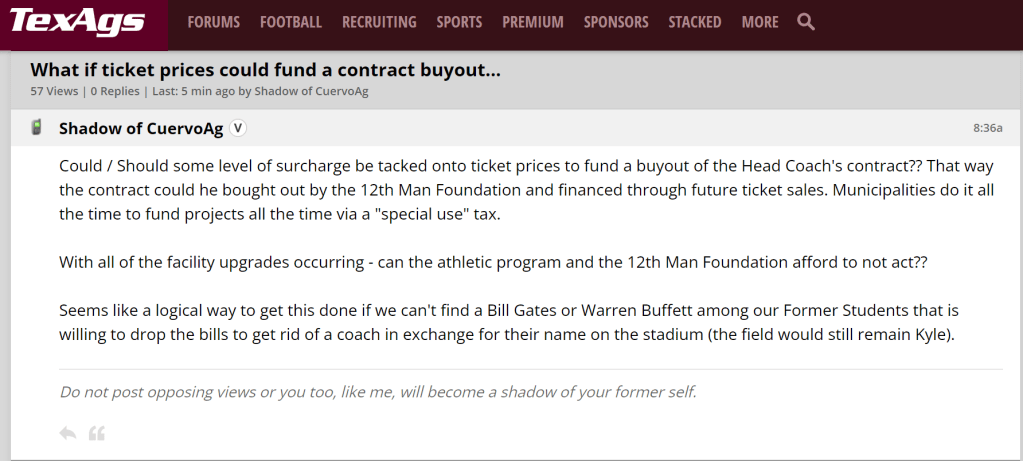The image size is (1023, 461).
Task: Open the RECRUITING nav item
Action: pos(379,22)
